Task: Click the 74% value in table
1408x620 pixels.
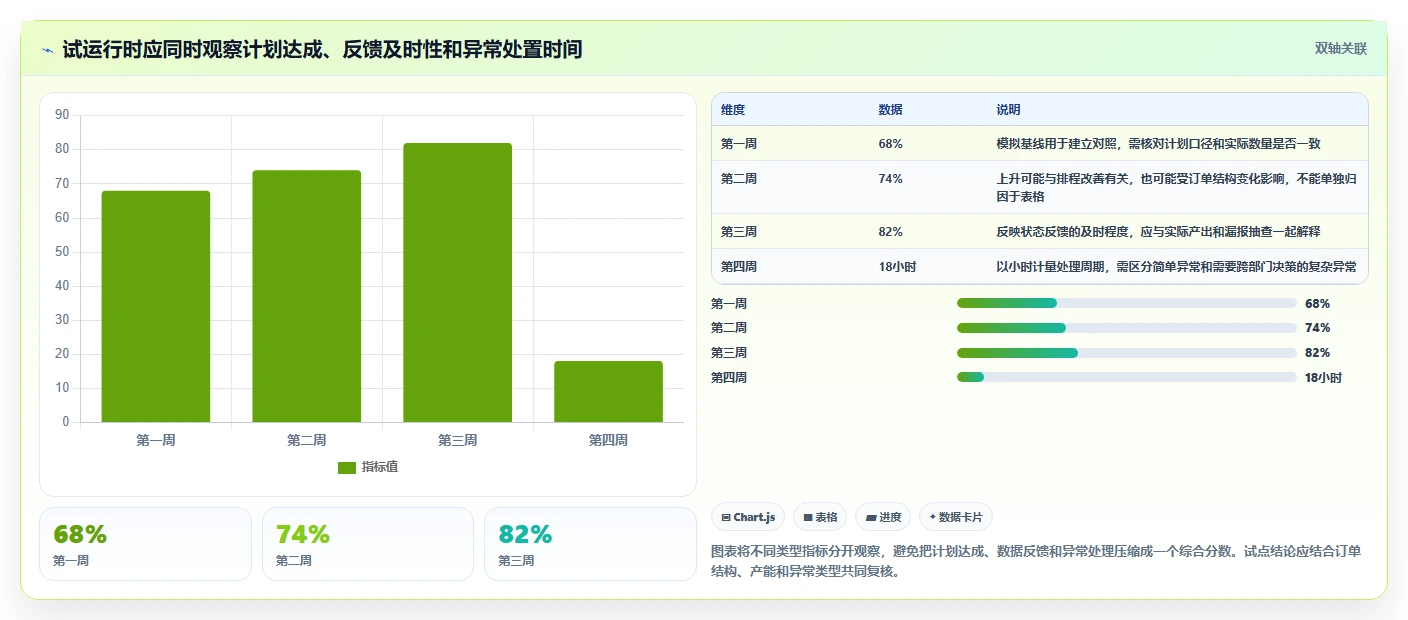Action: (891, 179)
